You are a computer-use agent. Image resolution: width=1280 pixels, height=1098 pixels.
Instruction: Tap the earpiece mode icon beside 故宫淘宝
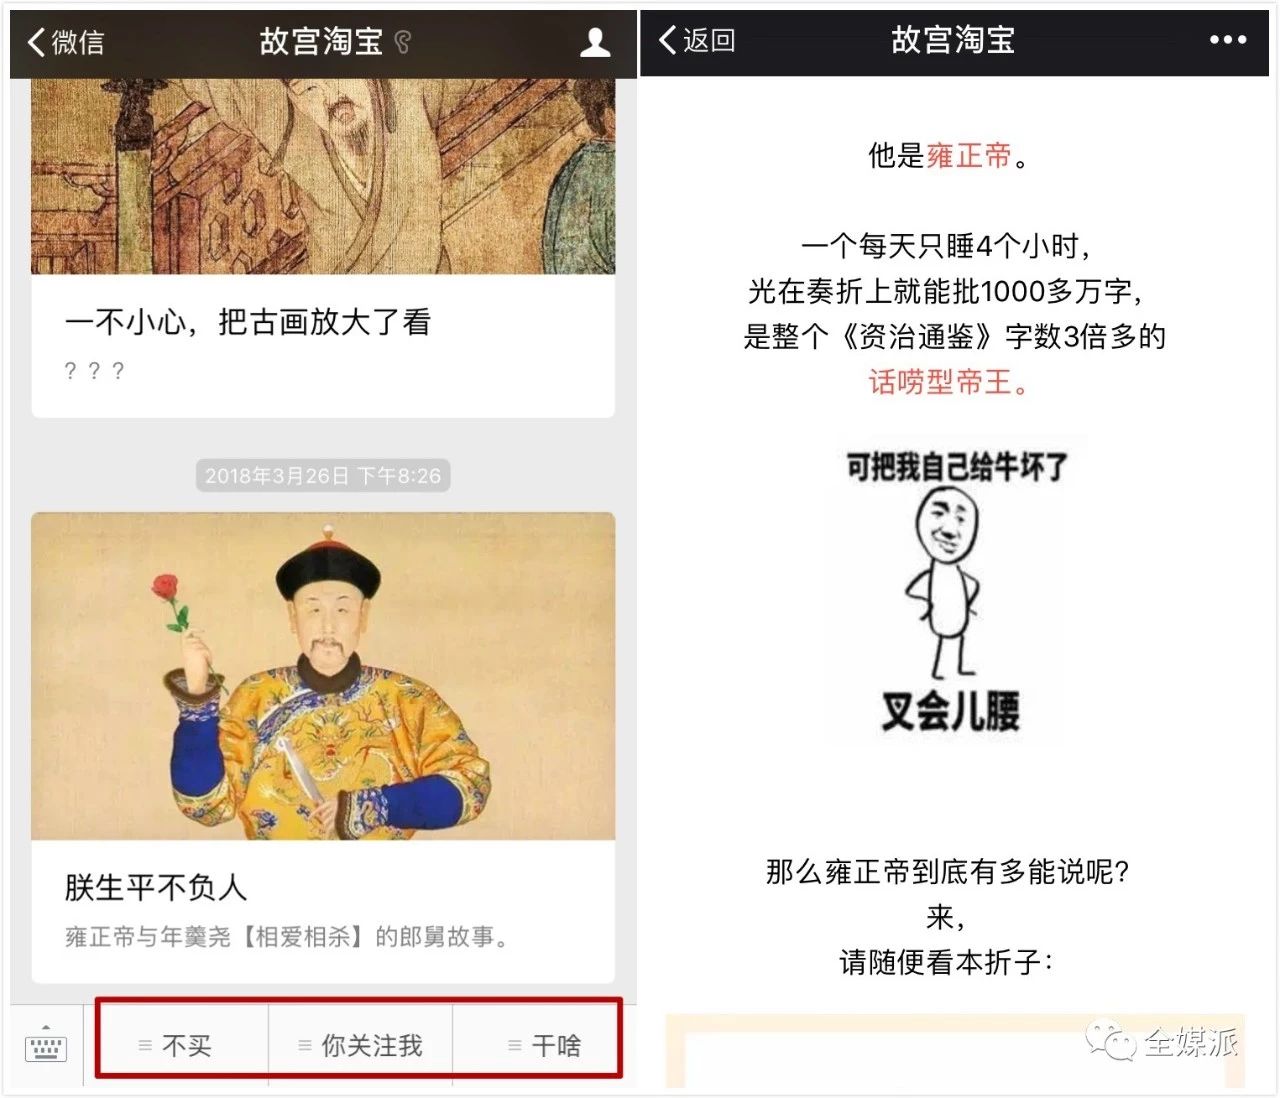[403, 42]
